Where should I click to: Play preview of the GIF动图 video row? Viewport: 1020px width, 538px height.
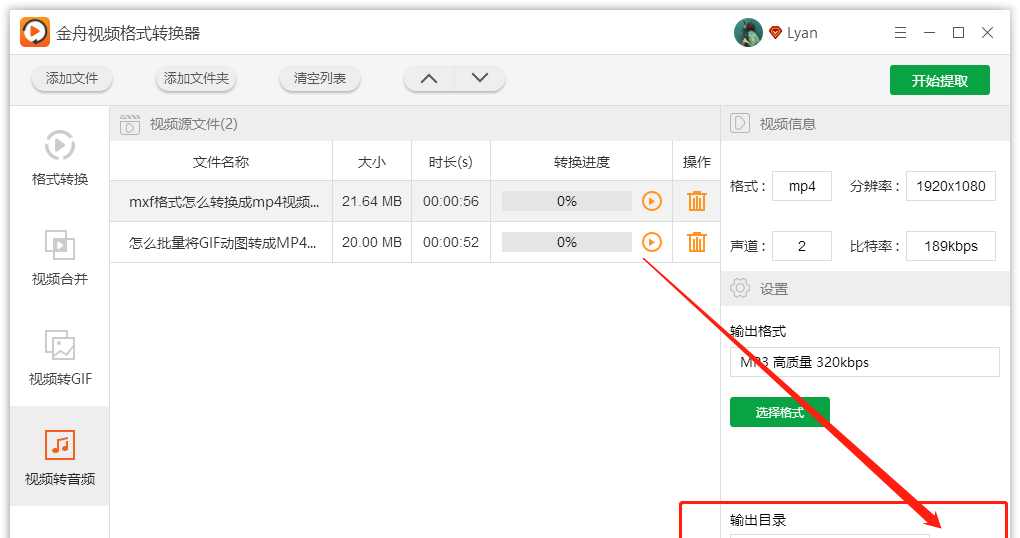[x=652, y=242]
